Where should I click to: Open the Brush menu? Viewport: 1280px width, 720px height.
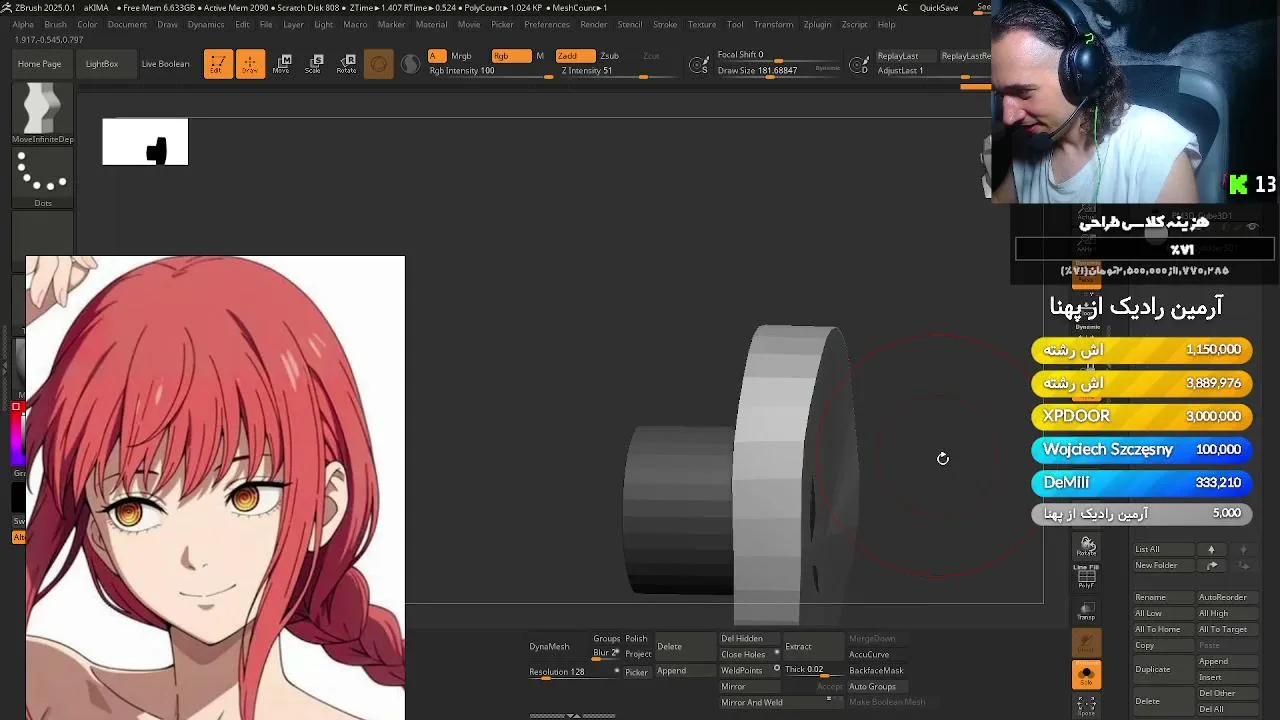point(56,24)
